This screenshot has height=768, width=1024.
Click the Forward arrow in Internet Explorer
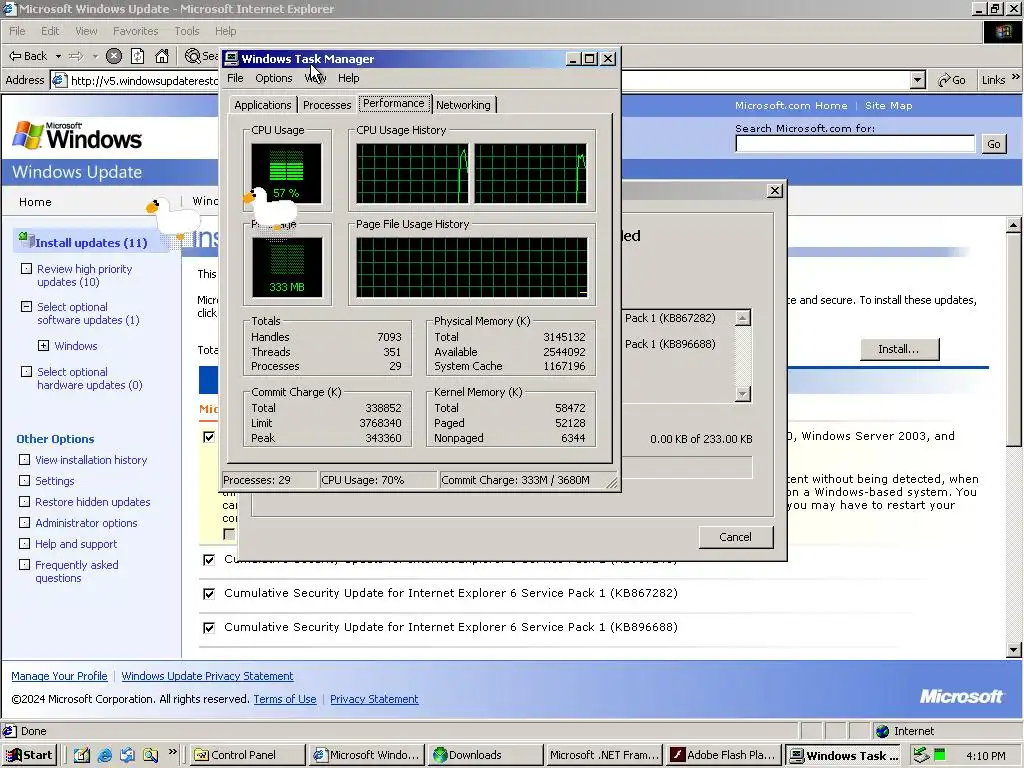pos(76,56)
